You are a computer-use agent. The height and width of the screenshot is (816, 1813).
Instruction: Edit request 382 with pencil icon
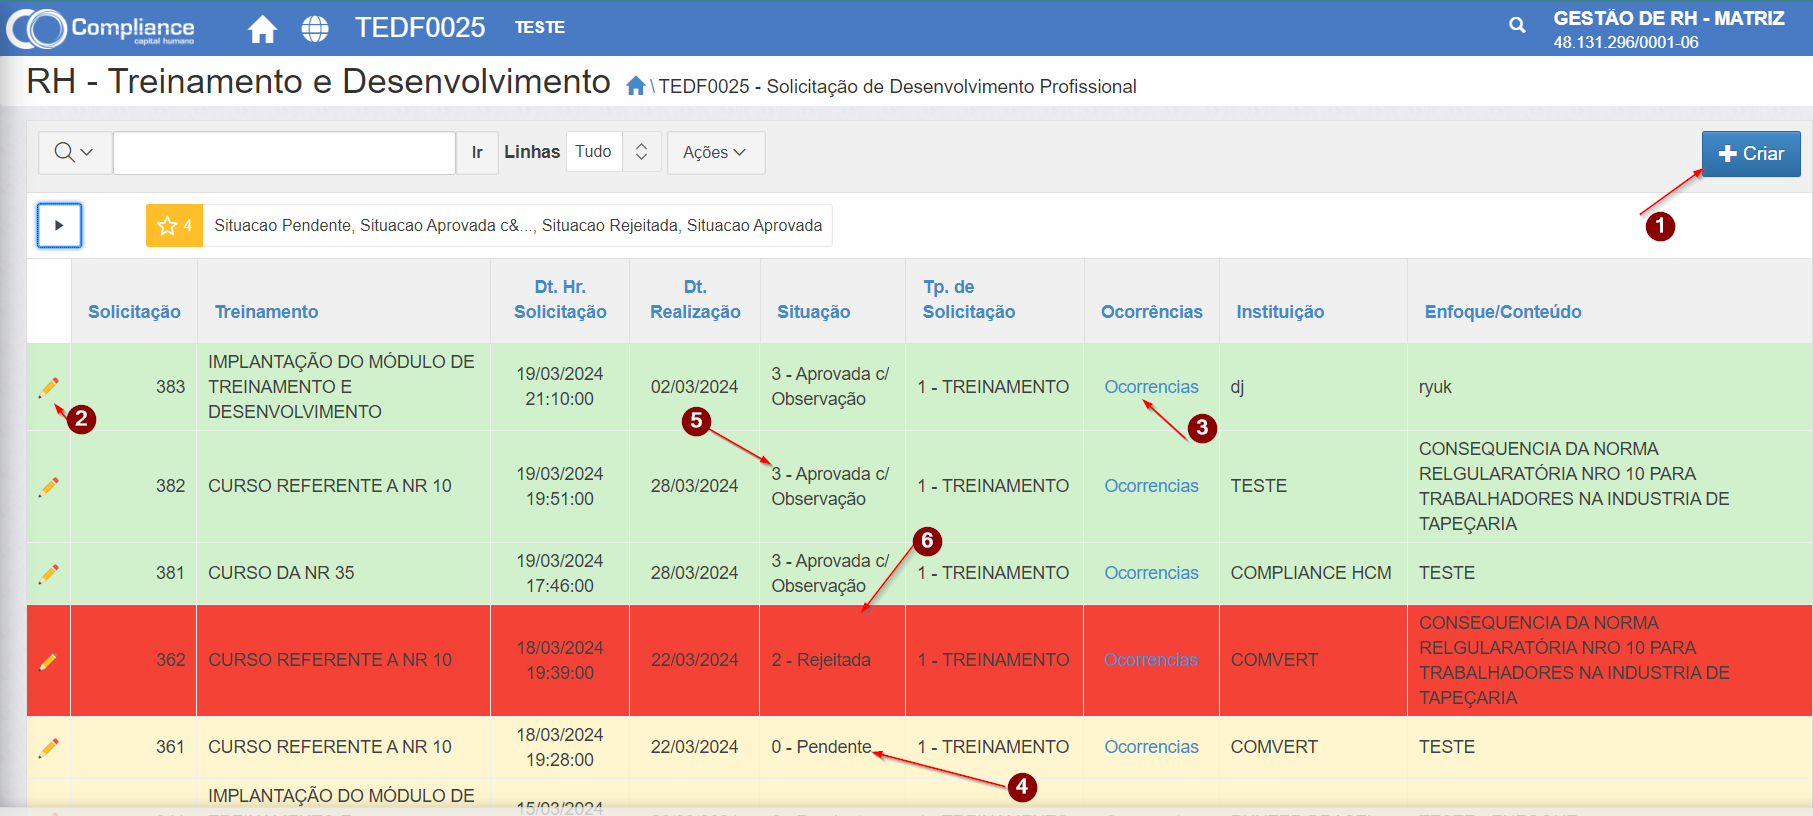[x=48, y=487]
